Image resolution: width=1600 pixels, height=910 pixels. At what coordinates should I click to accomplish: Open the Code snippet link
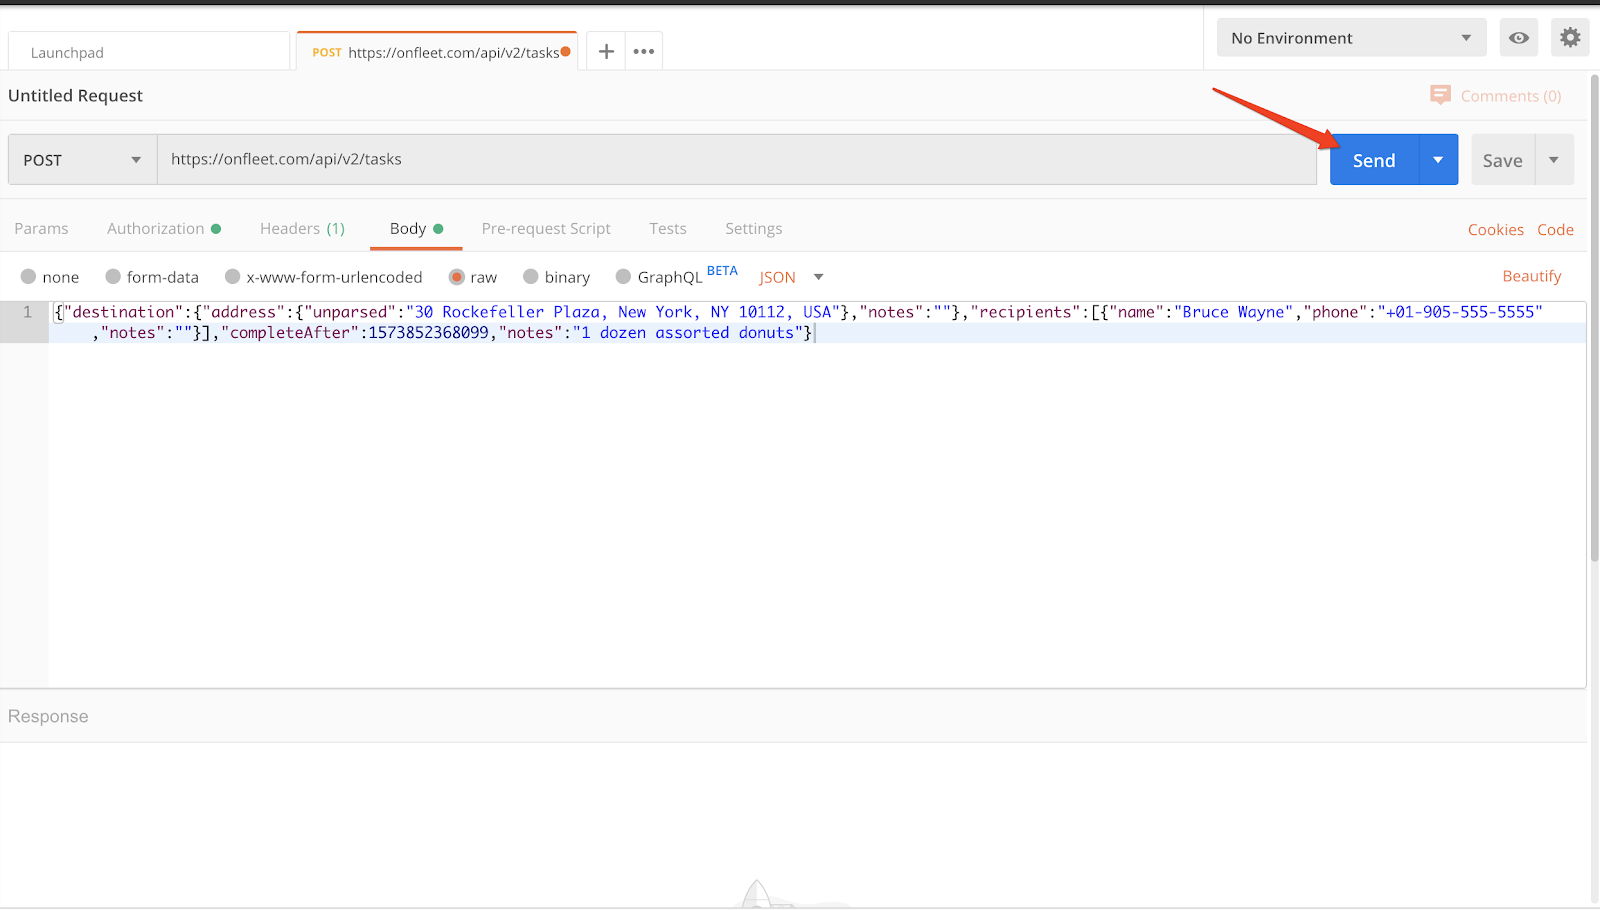[1555, 230]
